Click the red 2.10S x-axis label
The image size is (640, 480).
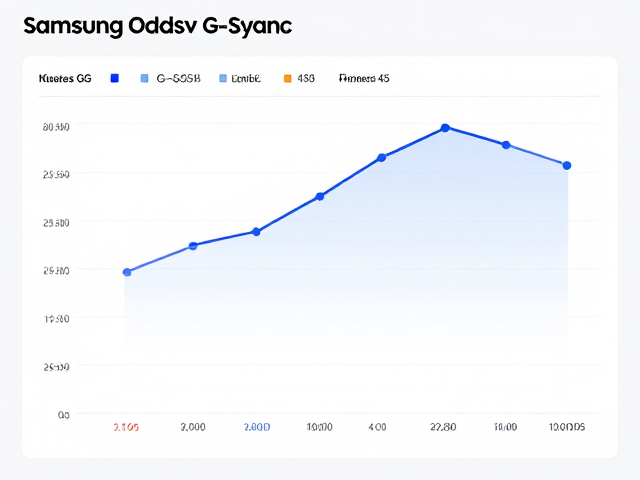coord(126,427)
